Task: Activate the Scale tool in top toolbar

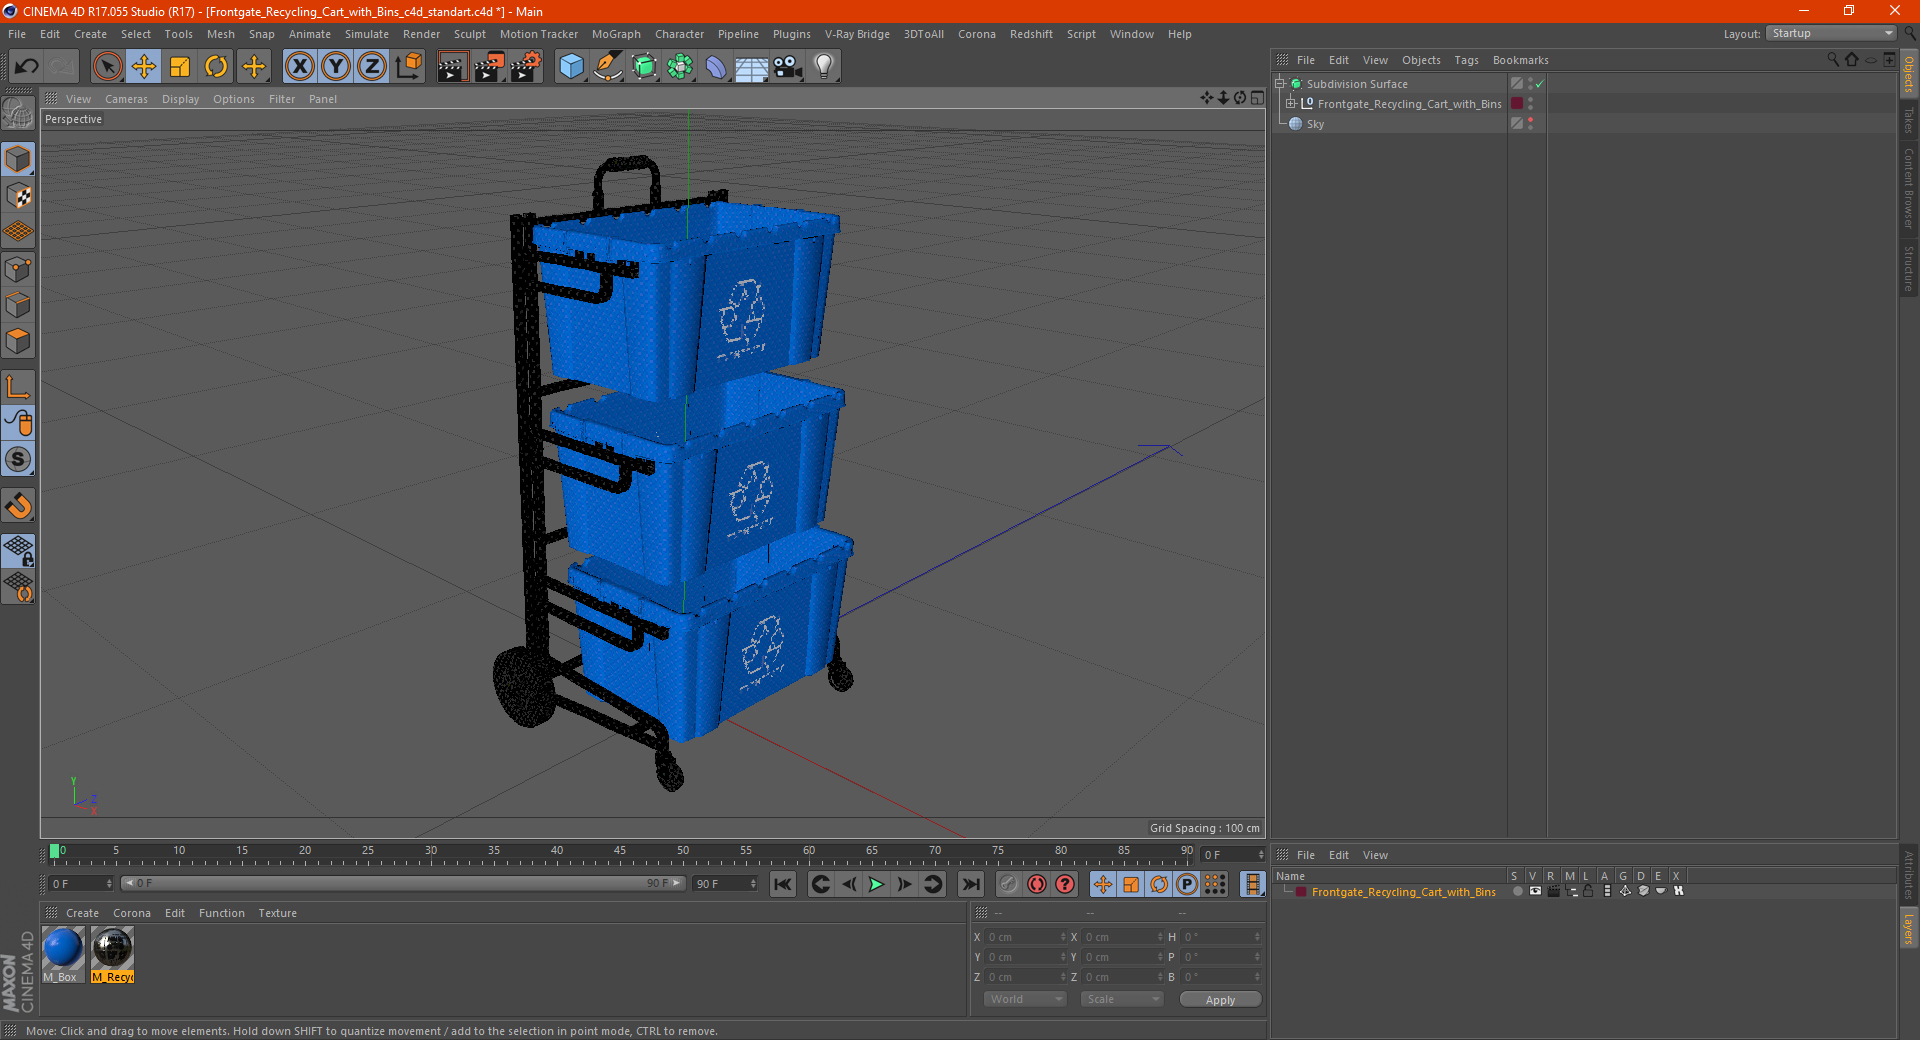Action: pyautogui.click(x=180, y=67)
